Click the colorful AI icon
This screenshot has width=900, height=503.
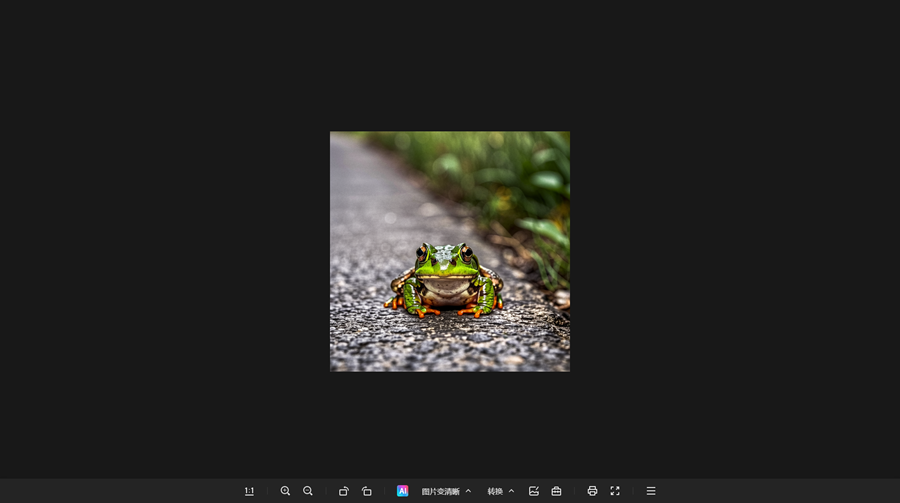point(402,491)
